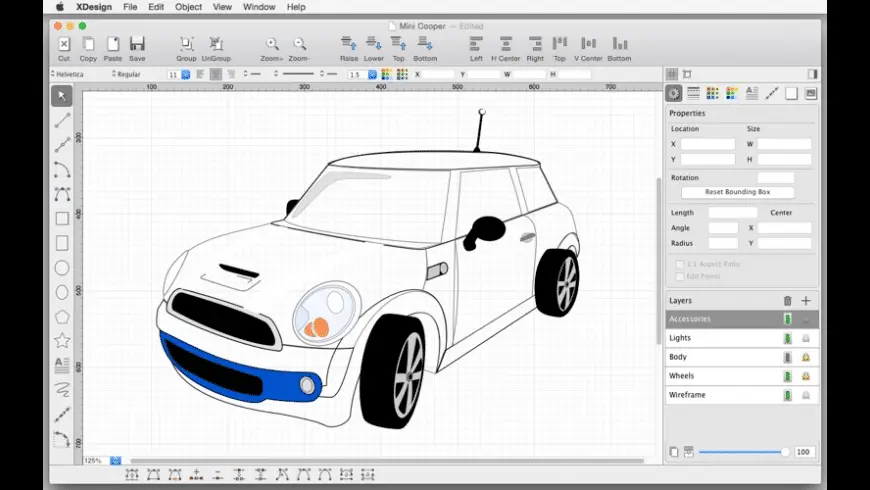This screenshot has height=490, width=870.
Task: Align objects to the Right
Action: coord(535,49)
